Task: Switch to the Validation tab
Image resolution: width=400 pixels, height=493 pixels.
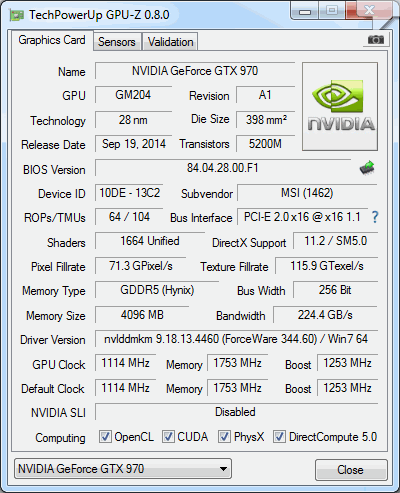Action: tap(170, 42)
